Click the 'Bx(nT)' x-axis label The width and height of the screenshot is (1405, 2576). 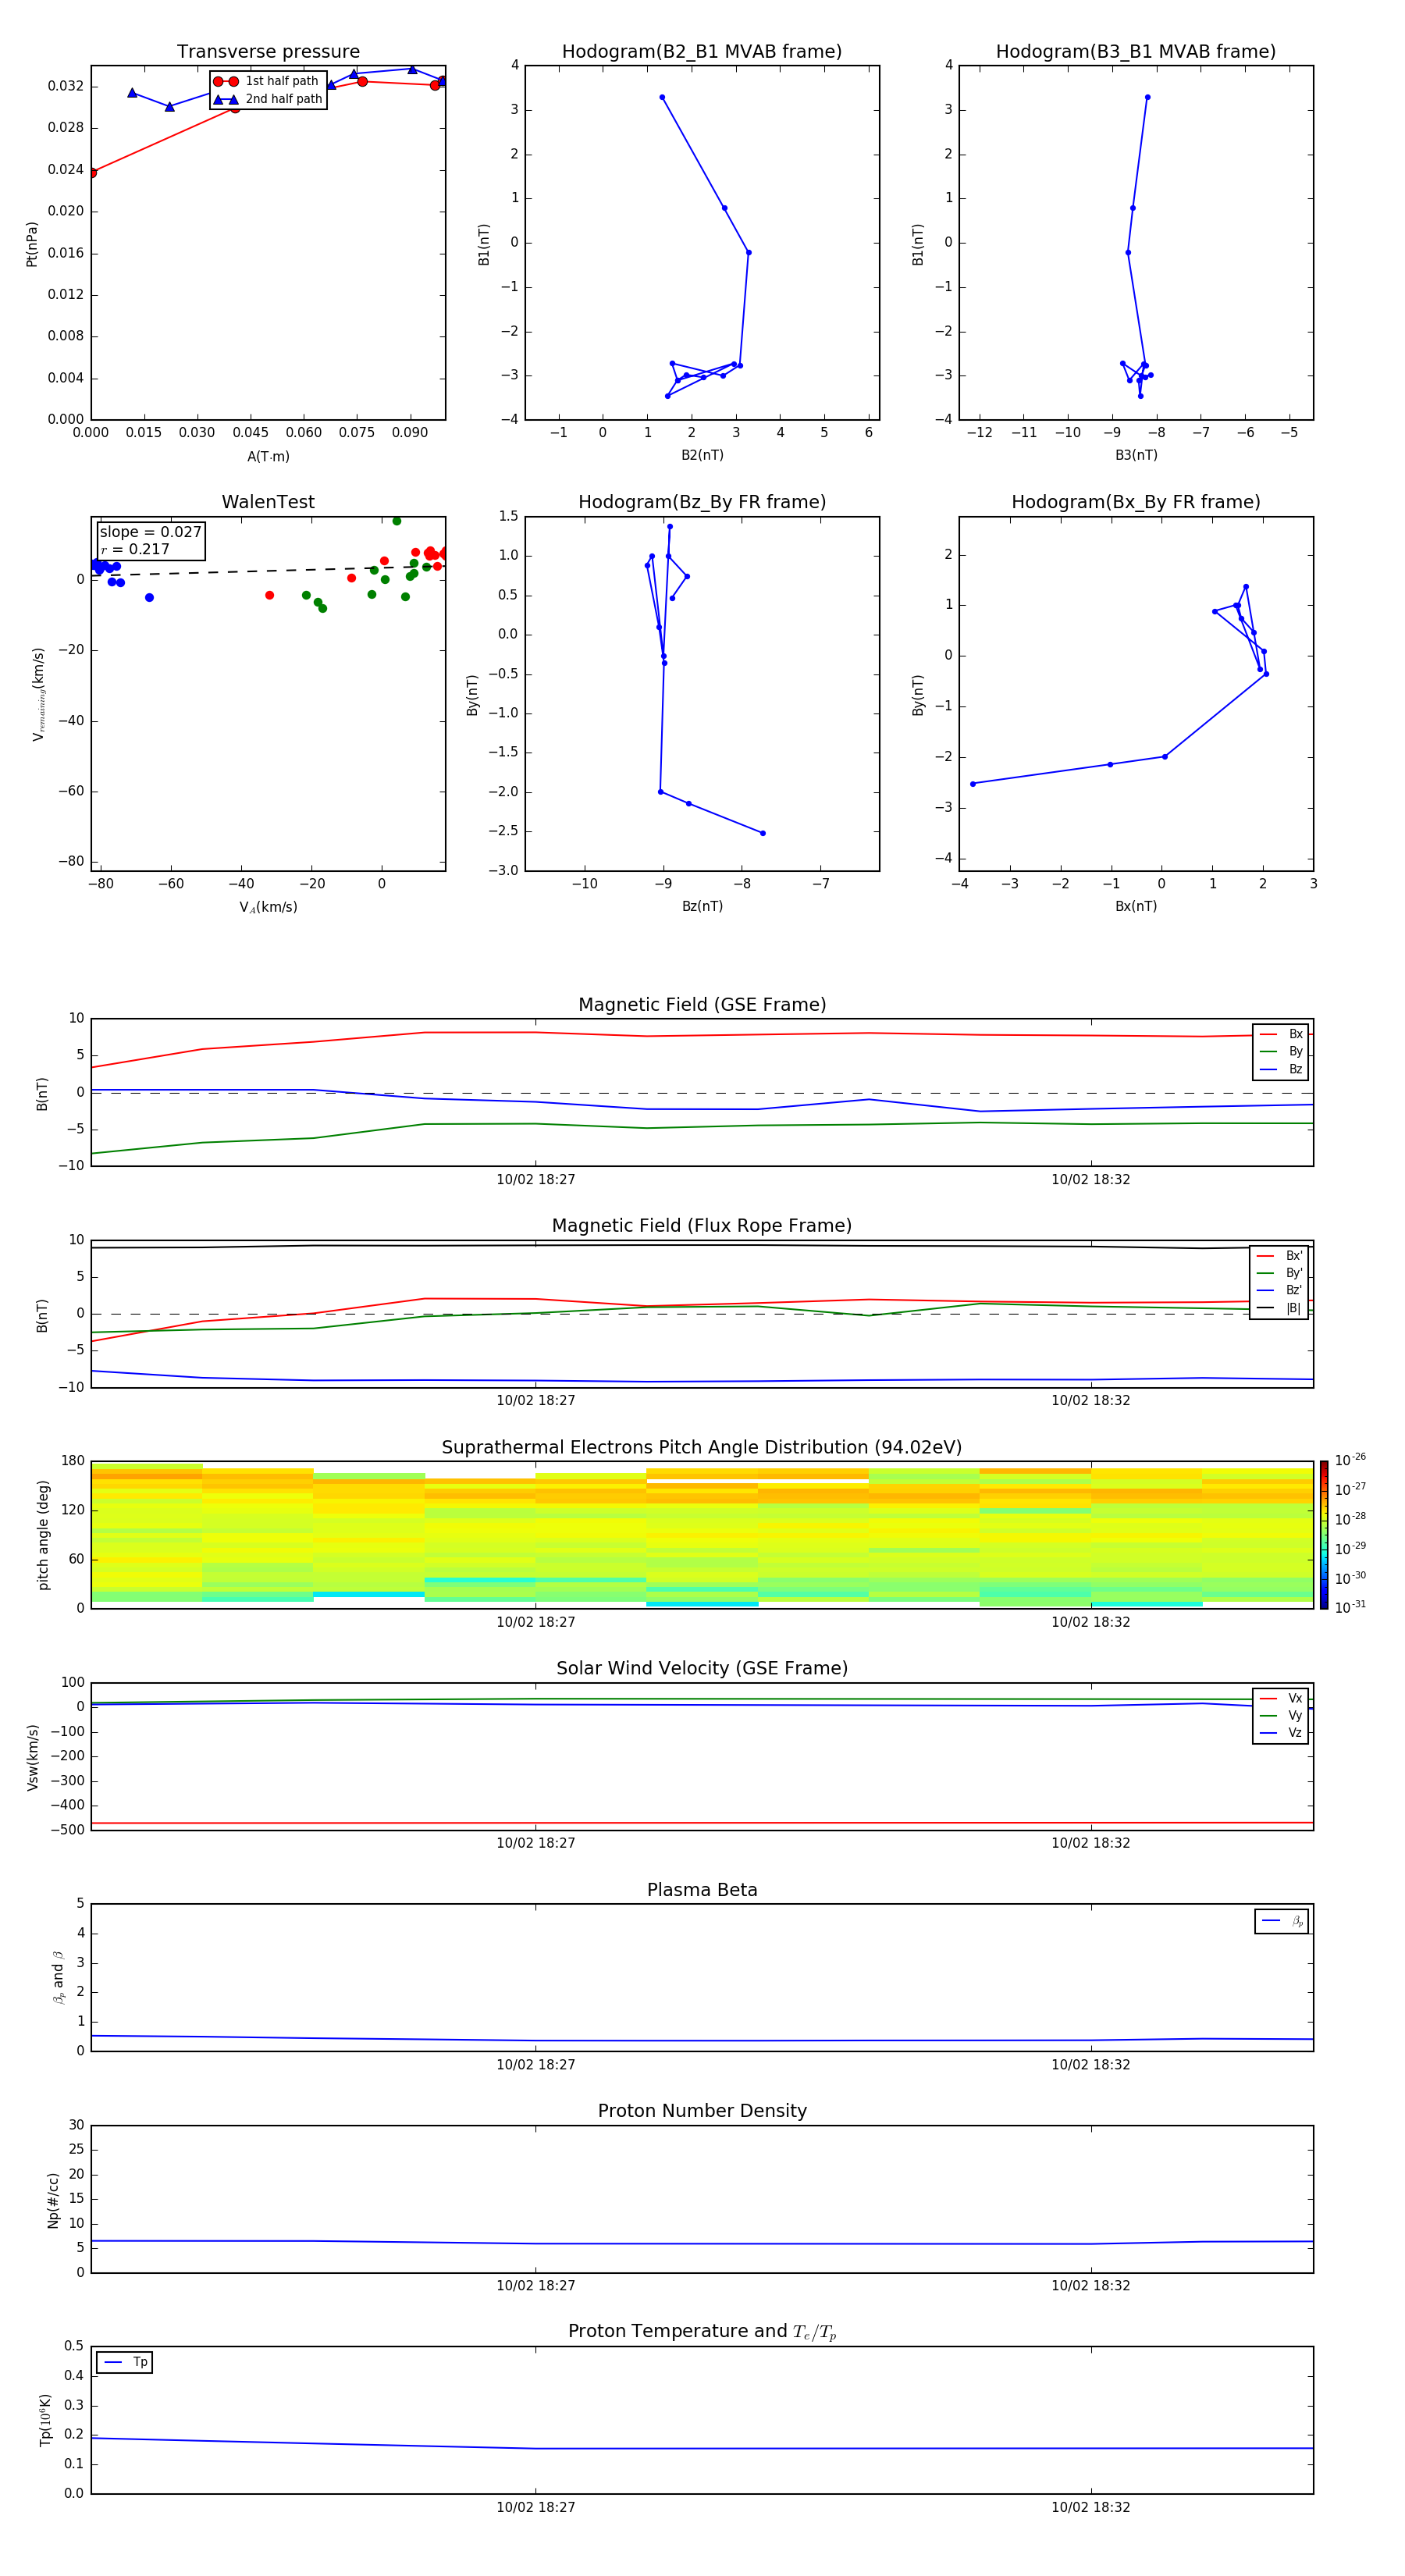point(1136,906)
